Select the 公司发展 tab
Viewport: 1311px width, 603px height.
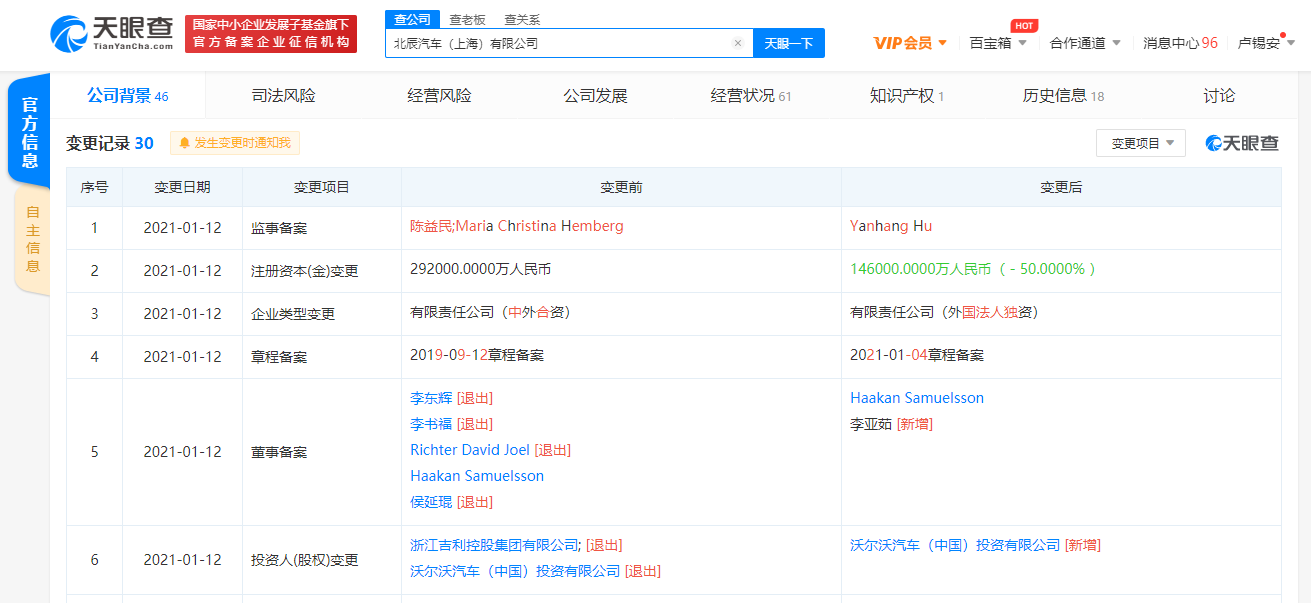595,96
